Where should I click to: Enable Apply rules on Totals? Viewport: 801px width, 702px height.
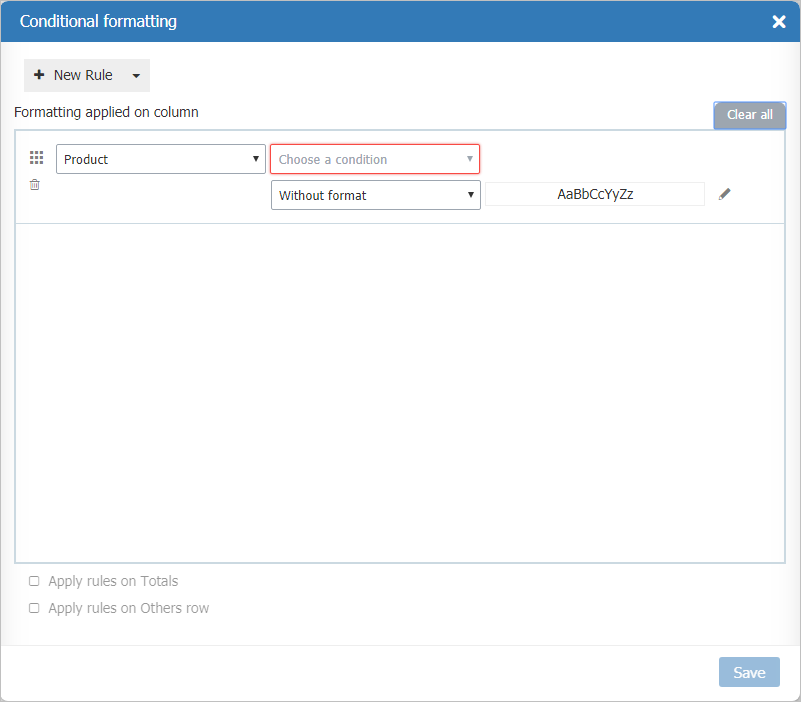pos(33,581)
